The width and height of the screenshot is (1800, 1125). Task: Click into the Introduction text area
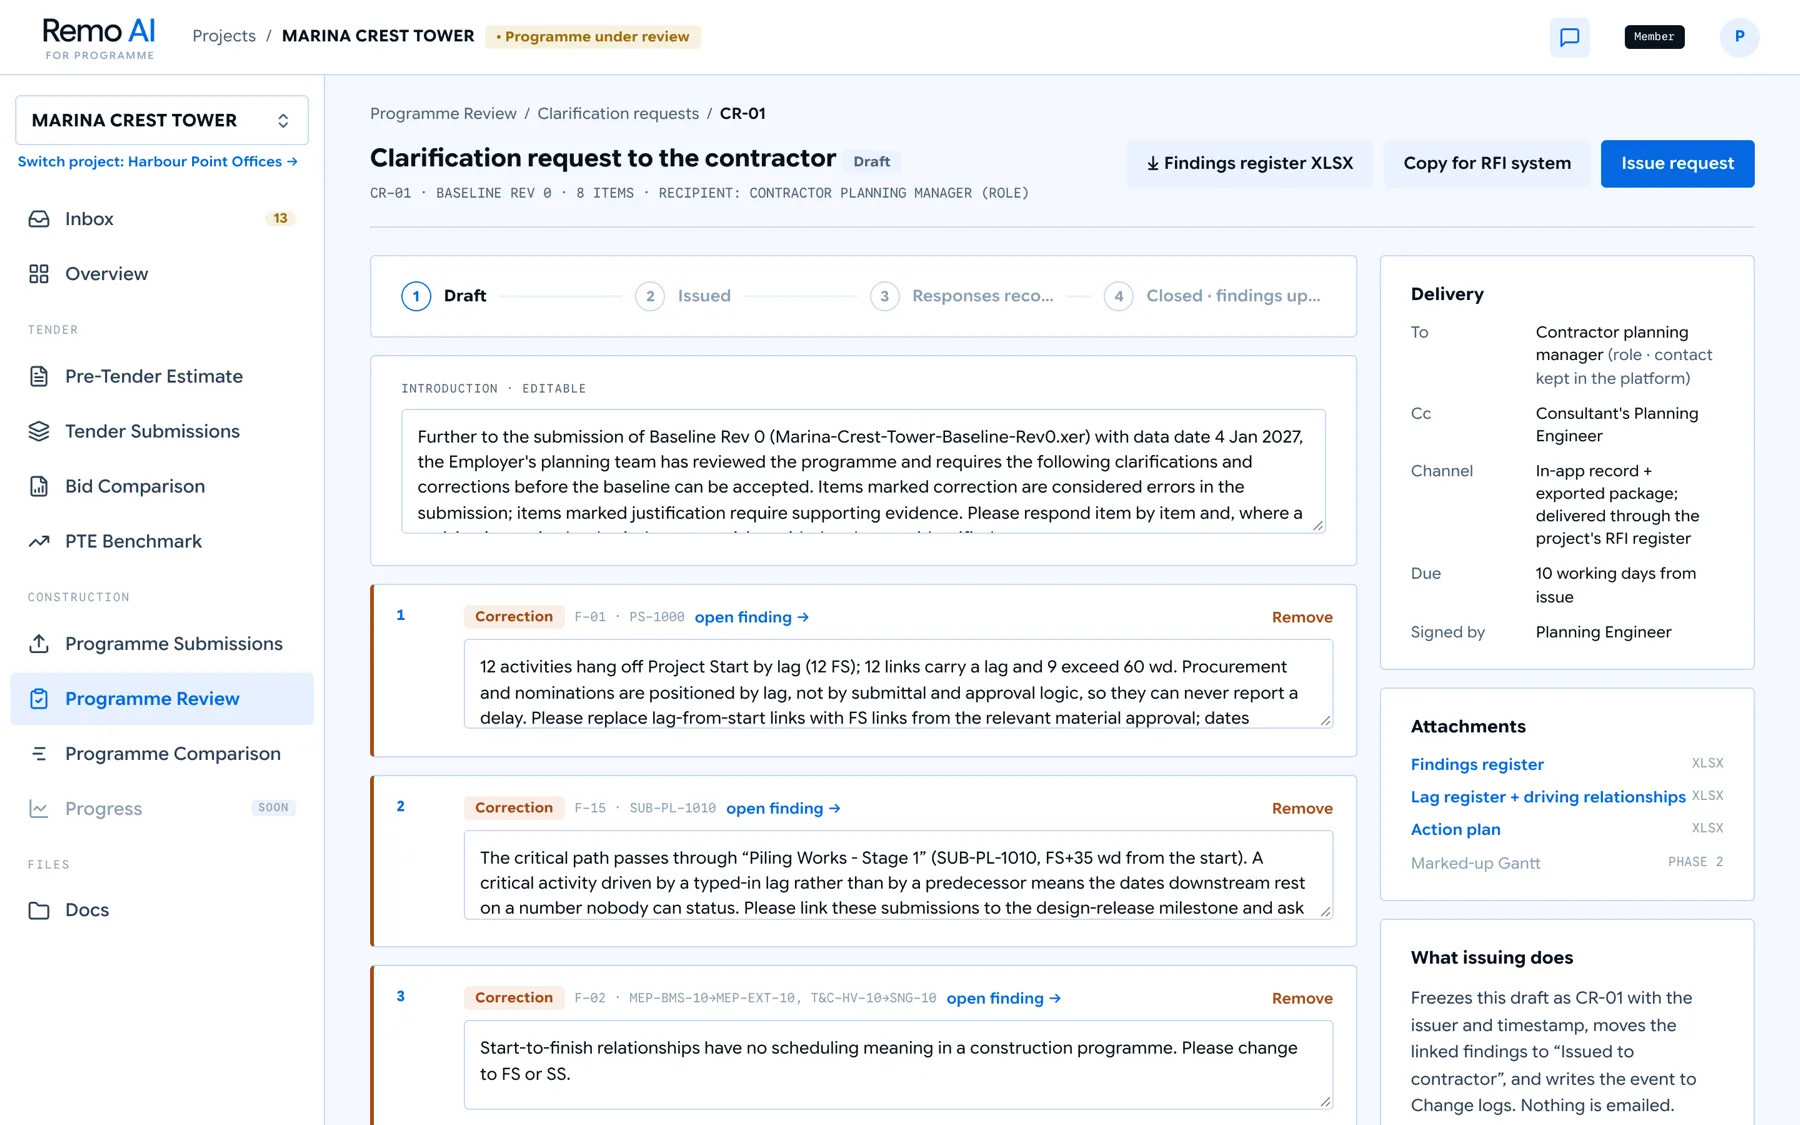(x=863, y=471)
